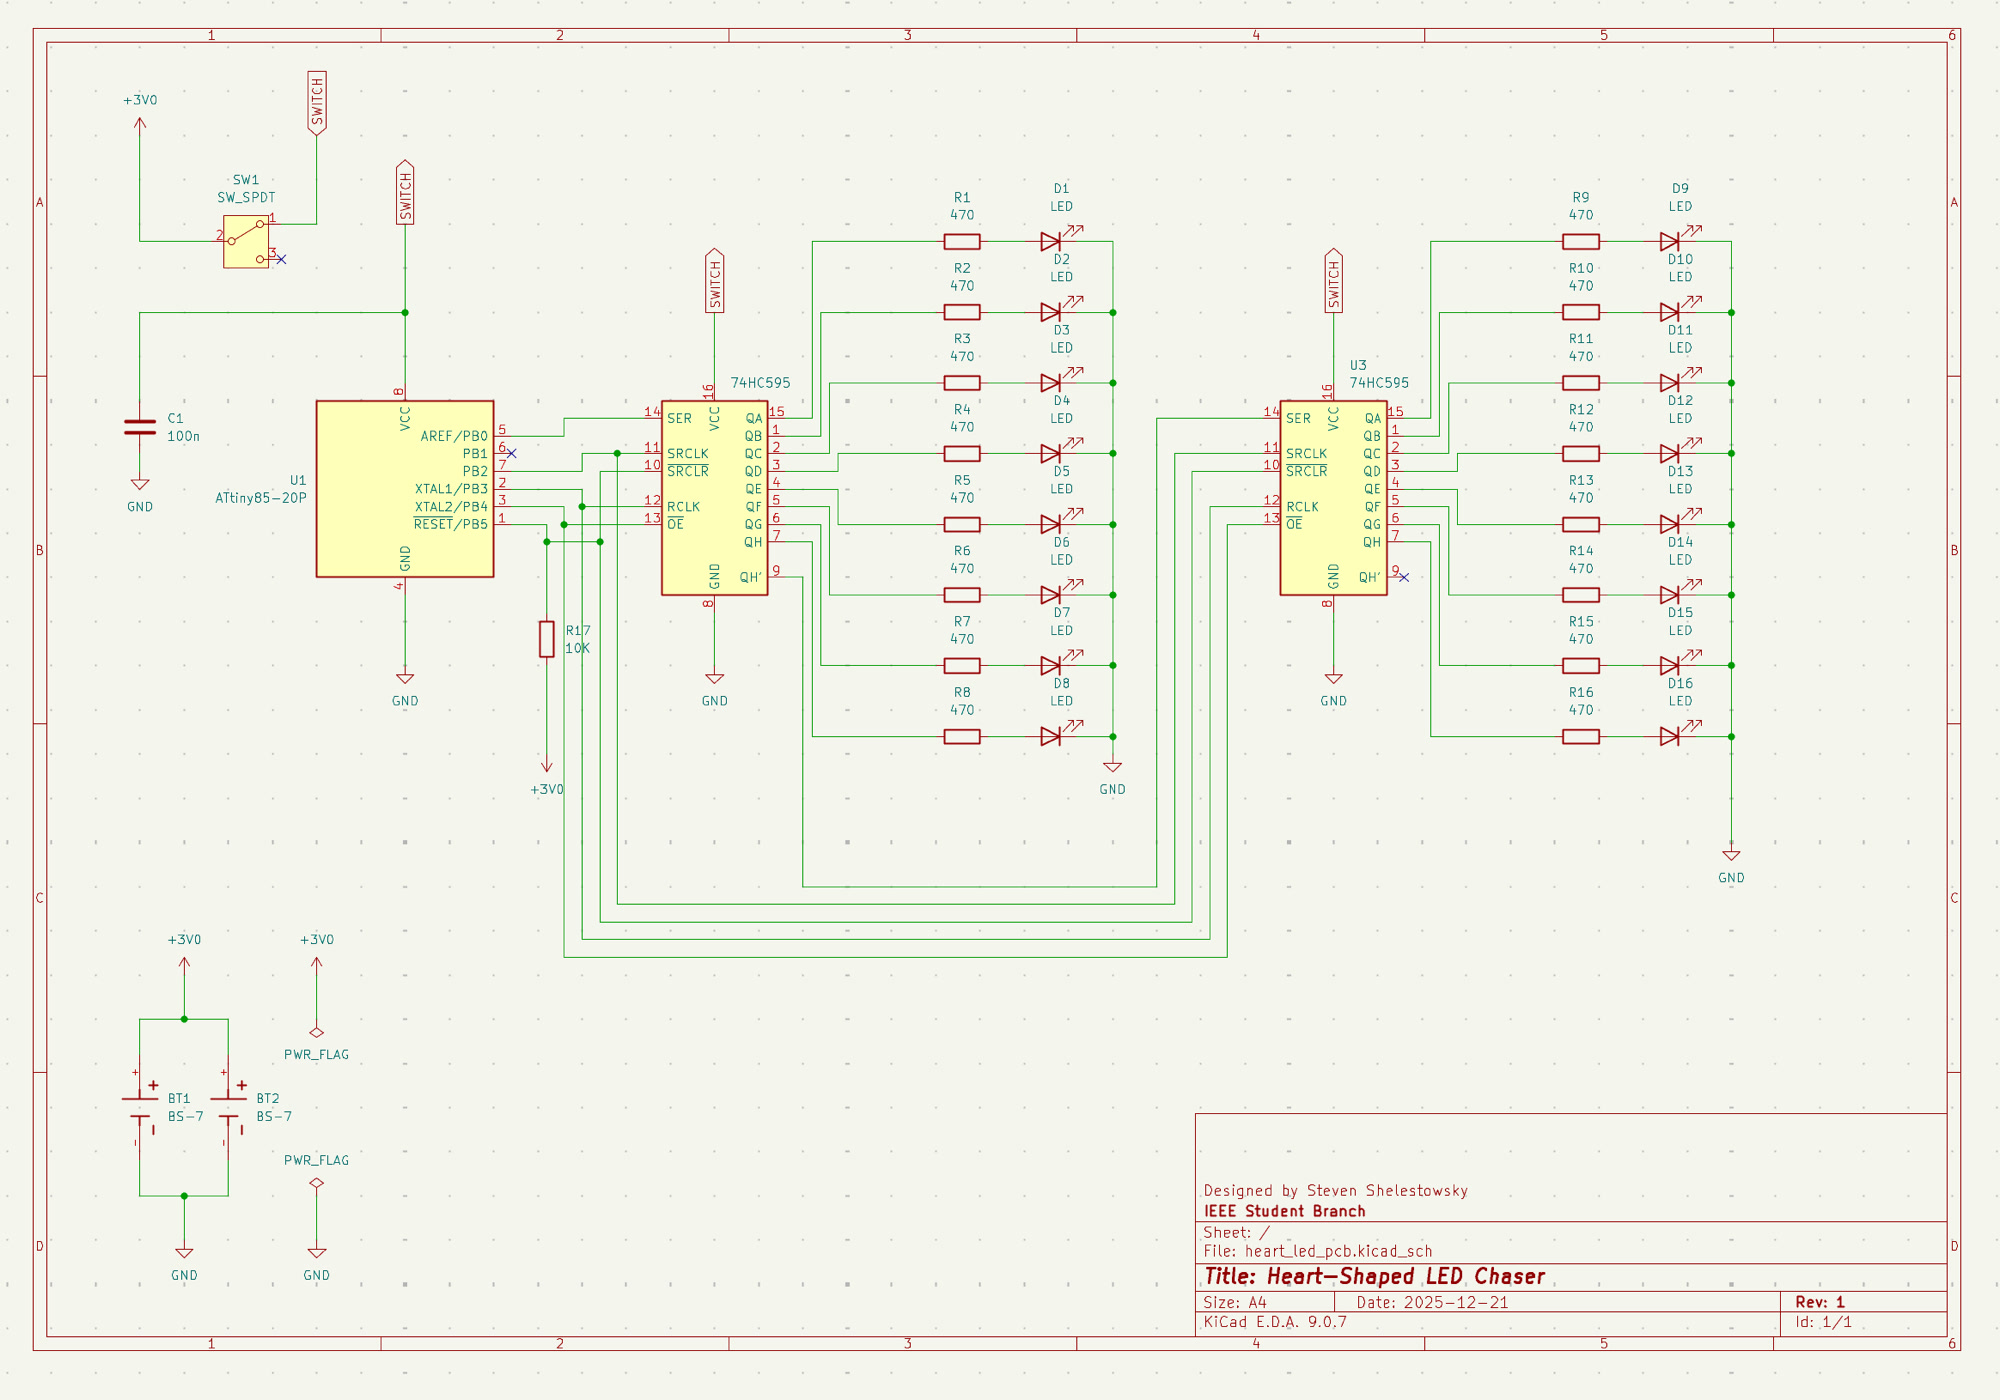The height and width of the screenshot is (1400, 2000).
Task: Select the R9 470 resistor symbol
Action: click(1581, 241)
